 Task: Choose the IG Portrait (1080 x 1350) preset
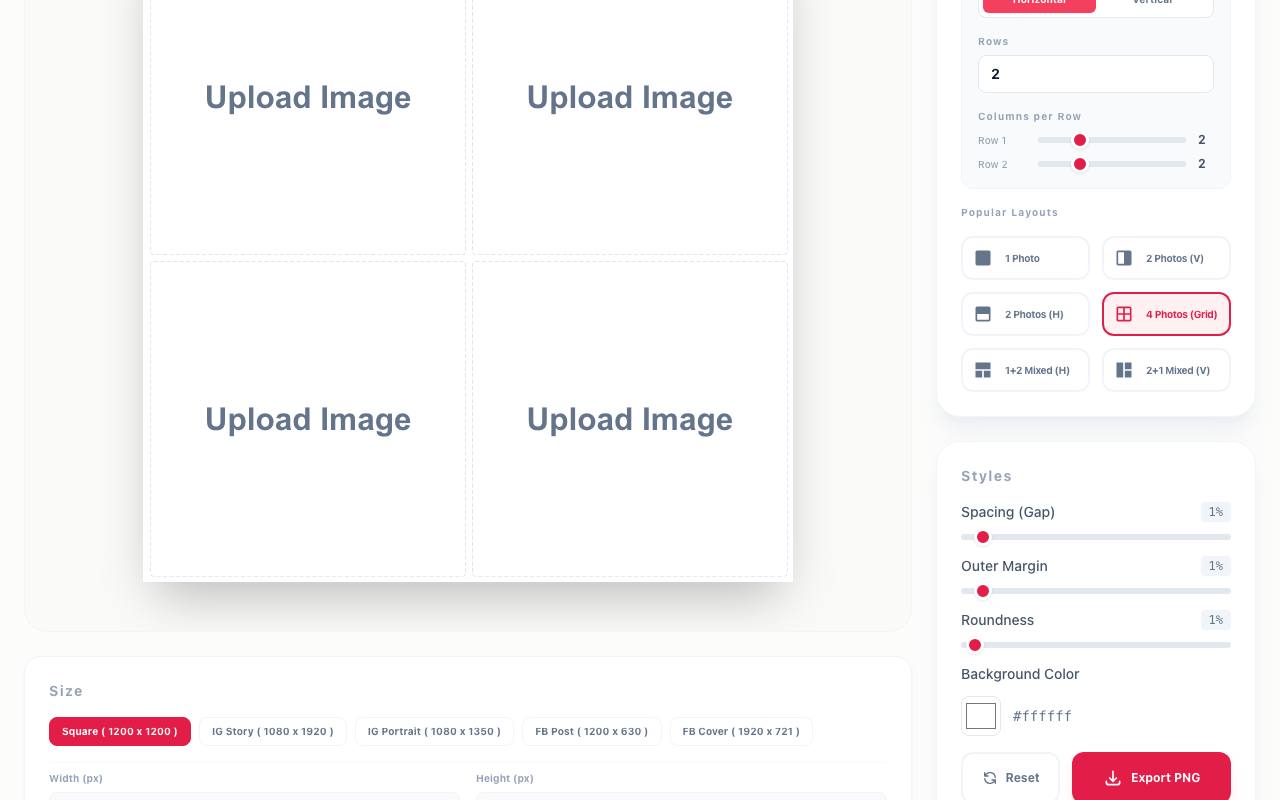click(434, 731)
